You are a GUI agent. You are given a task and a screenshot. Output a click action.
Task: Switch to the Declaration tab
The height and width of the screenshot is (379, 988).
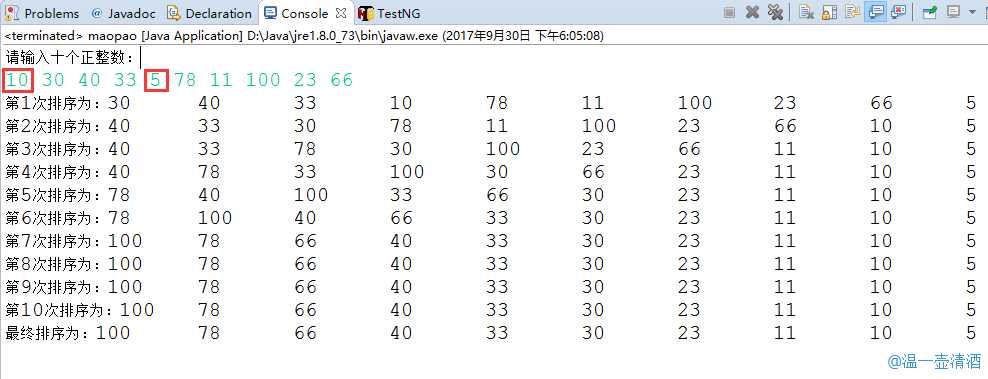[x=219, y=13]
